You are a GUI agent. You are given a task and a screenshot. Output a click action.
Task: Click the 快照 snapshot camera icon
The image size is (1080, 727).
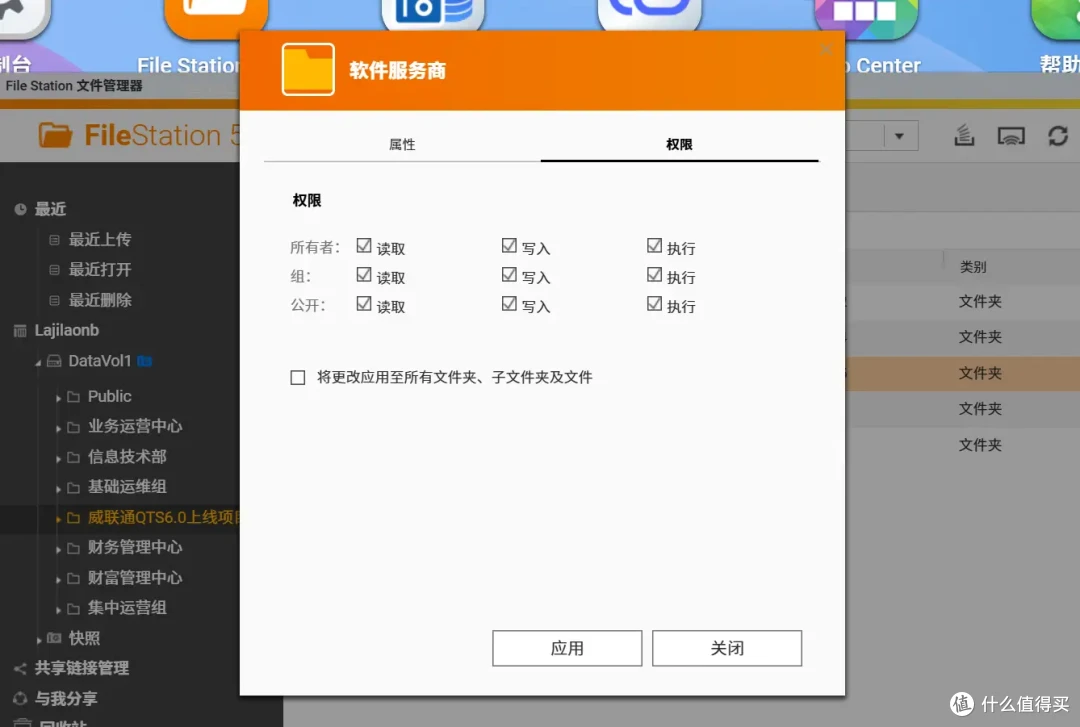[x=54, y=638]
